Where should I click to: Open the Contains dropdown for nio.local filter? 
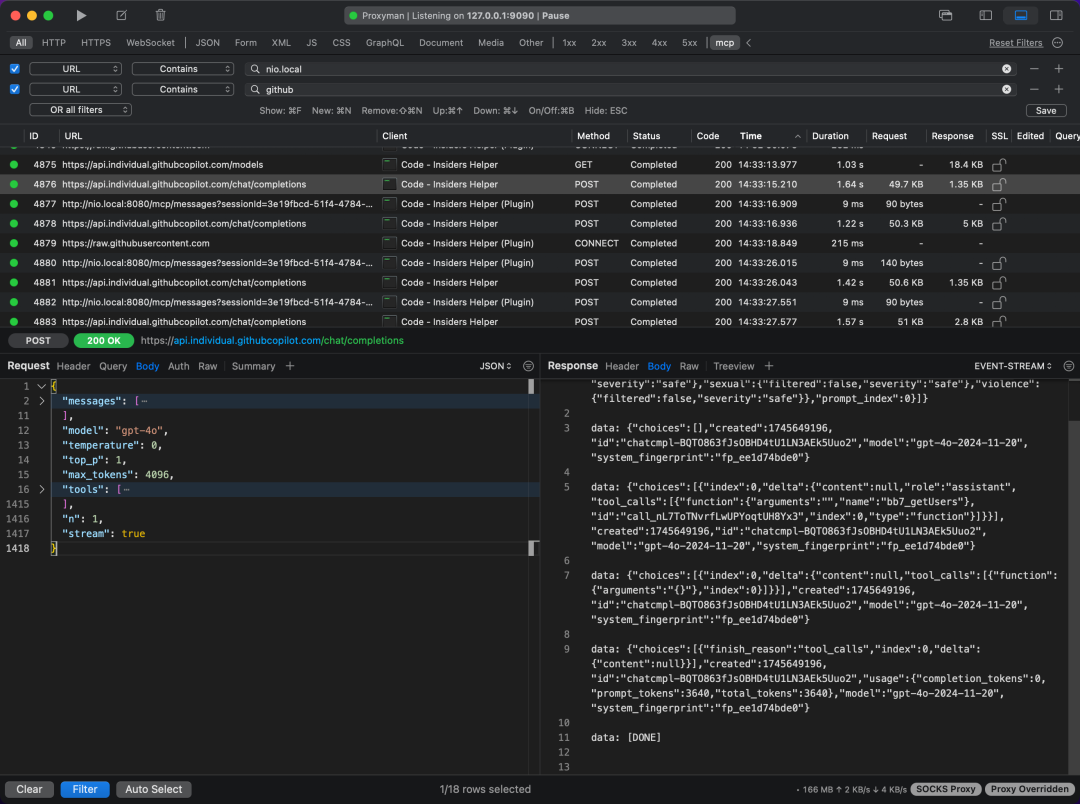(184, 69)
